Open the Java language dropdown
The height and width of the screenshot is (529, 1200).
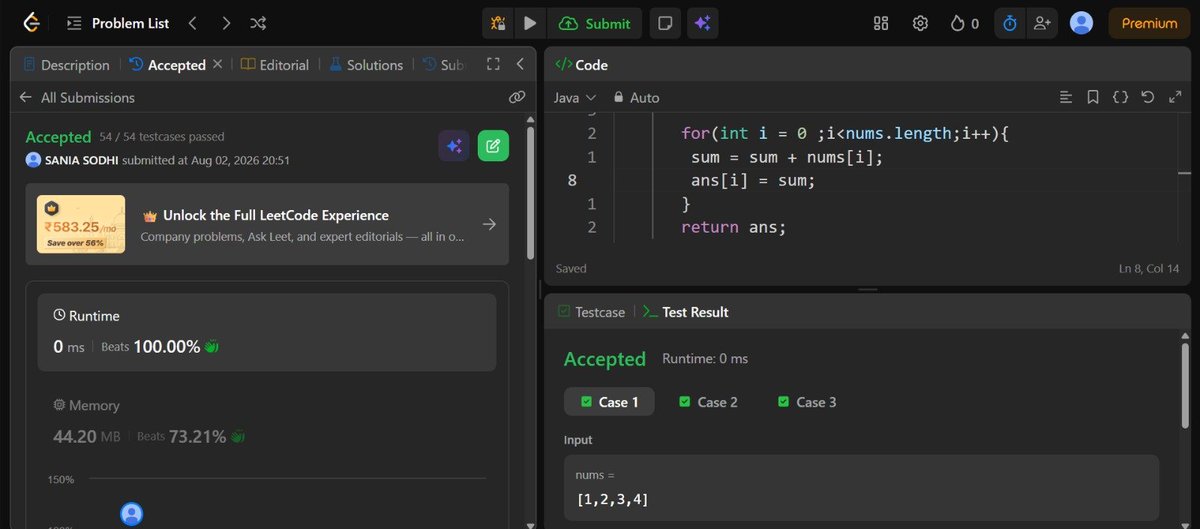(x=575, y=97)
